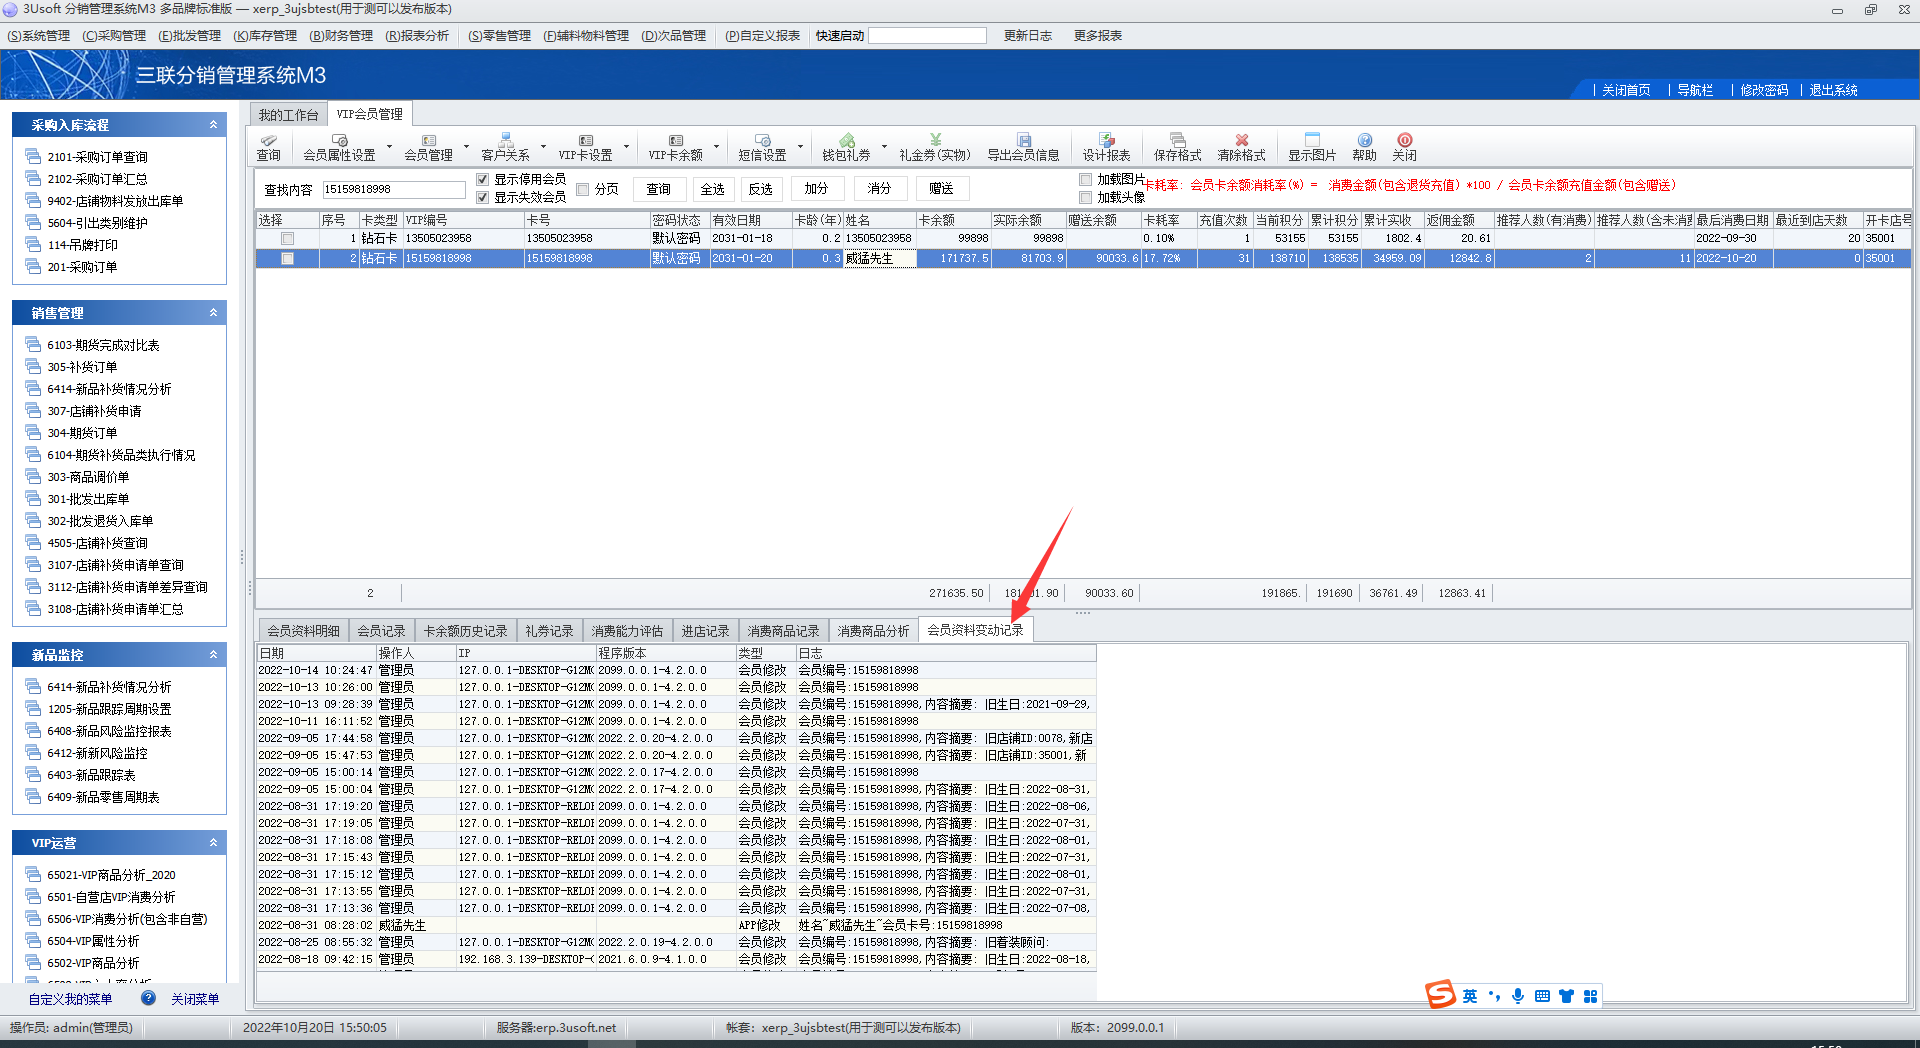The width and height of the screenshot is (1920, 1048).
Task: Click the 消分 button
Action: (x=879, y=189)
